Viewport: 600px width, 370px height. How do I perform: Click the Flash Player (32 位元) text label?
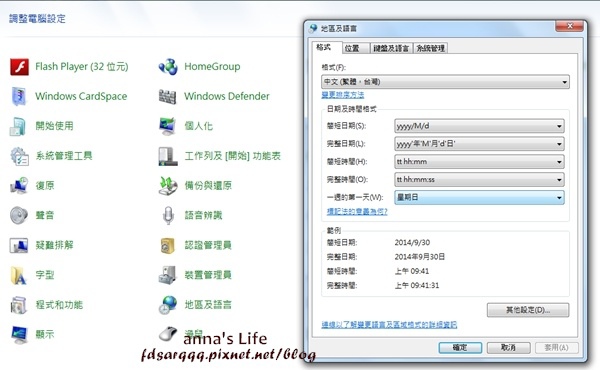click(82, 67)
